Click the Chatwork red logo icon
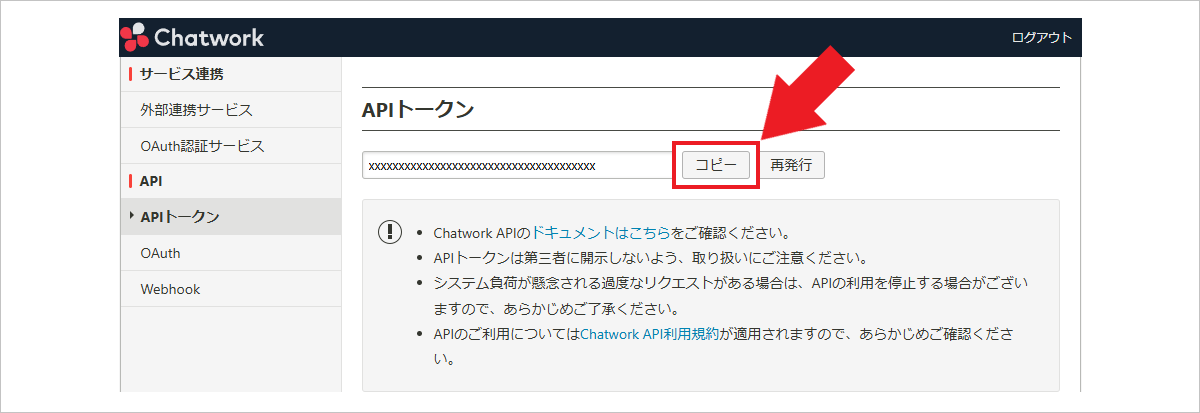This screenshot has height=413, width=1200. pos(135,38)
